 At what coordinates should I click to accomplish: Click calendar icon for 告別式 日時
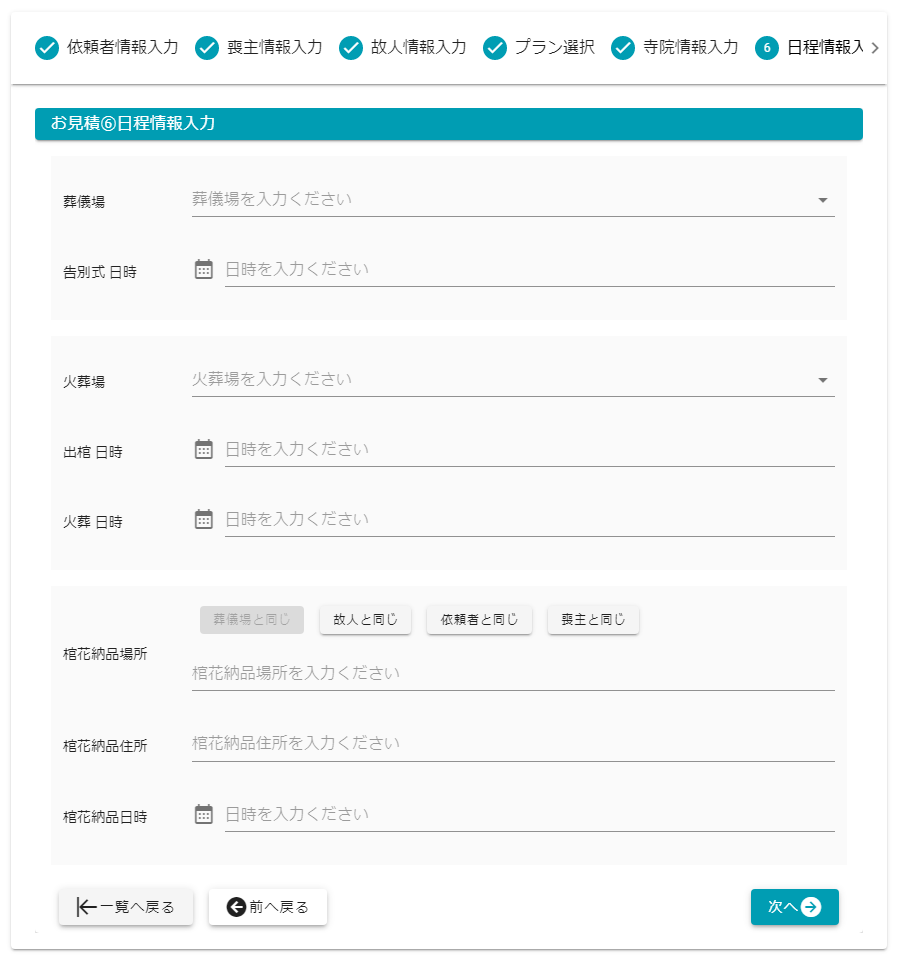204,269
